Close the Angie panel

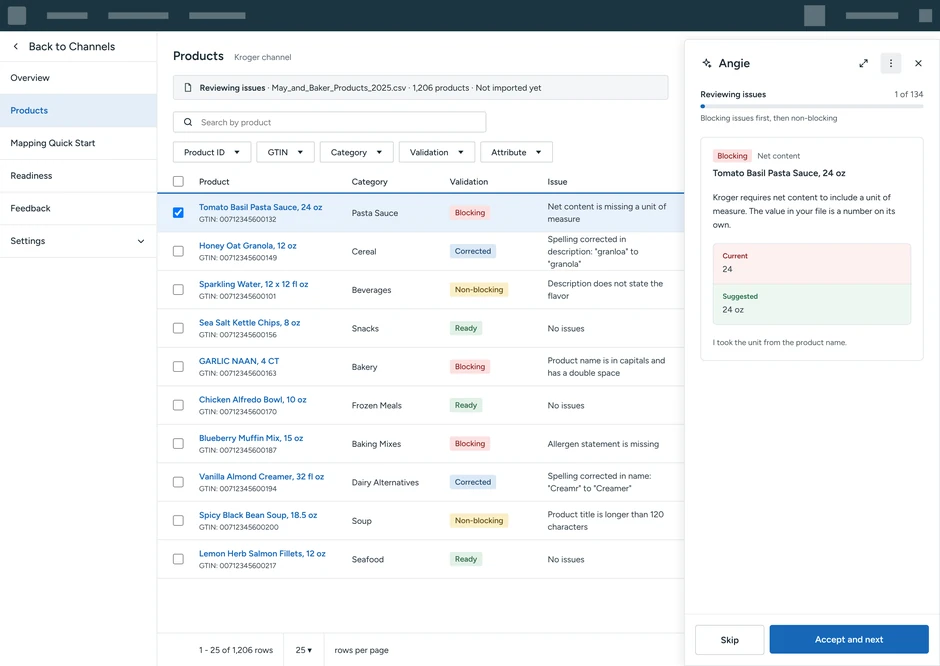click(918, 63)
